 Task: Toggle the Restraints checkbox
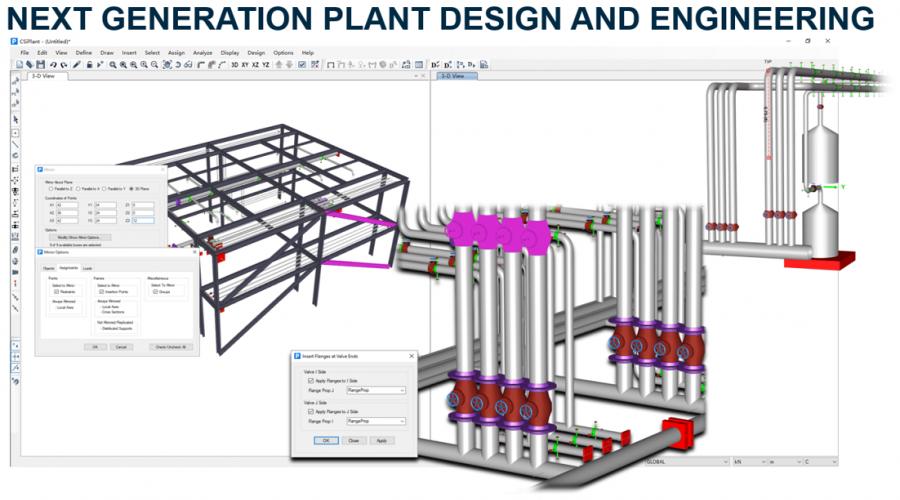click(x=56, y=292)
